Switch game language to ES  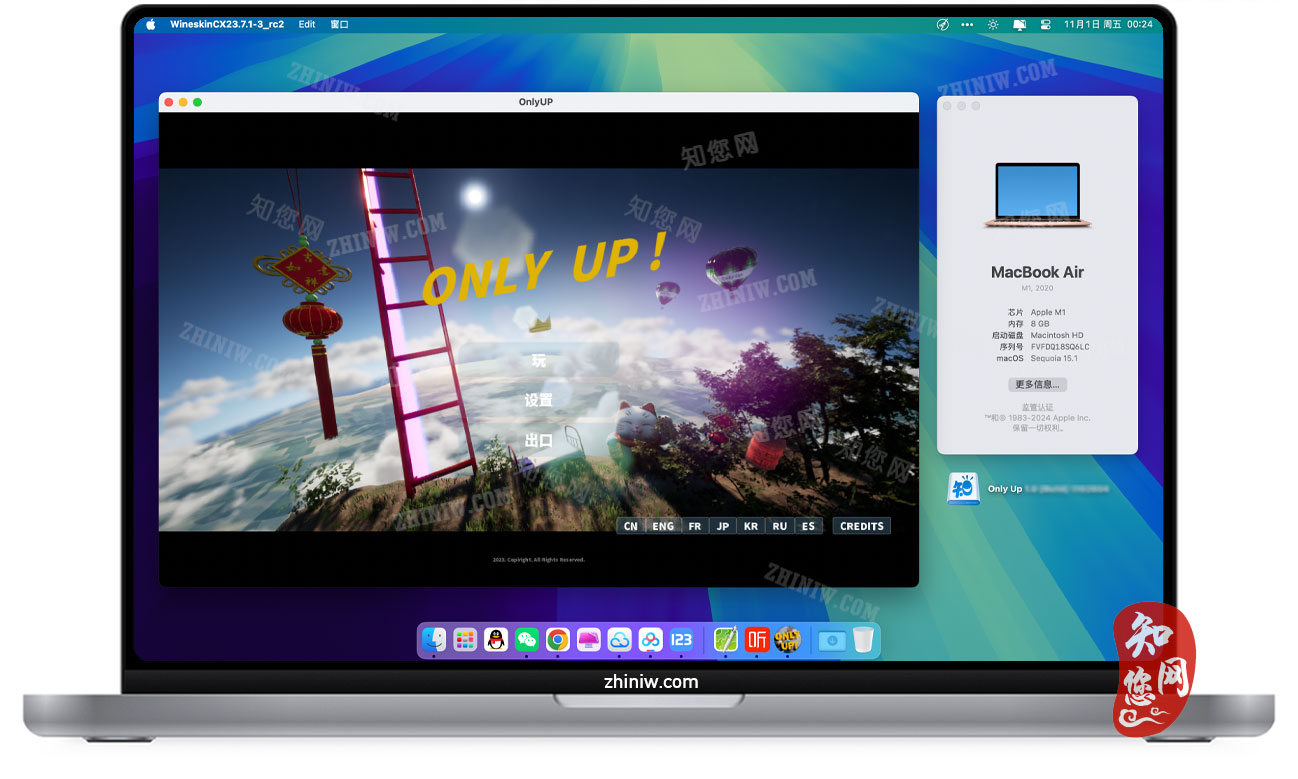click(x=808, y=526)
